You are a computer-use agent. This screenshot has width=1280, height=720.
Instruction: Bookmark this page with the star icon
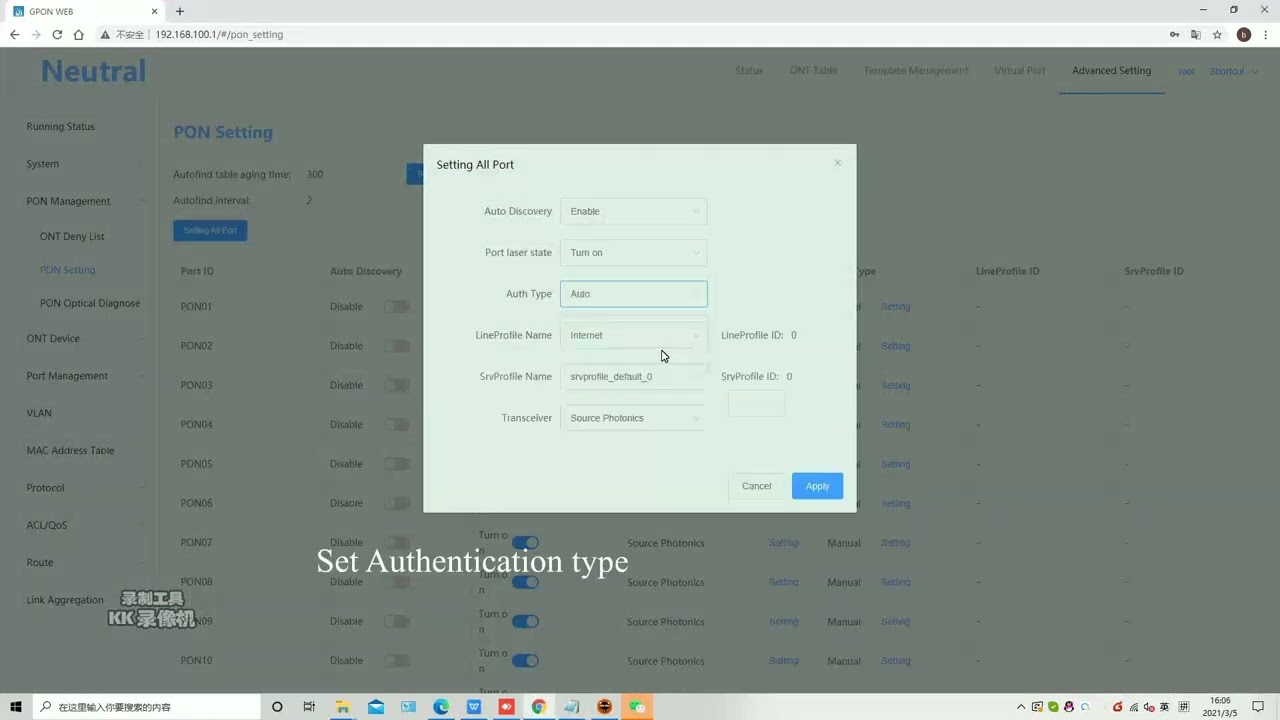coord(1217,34)
